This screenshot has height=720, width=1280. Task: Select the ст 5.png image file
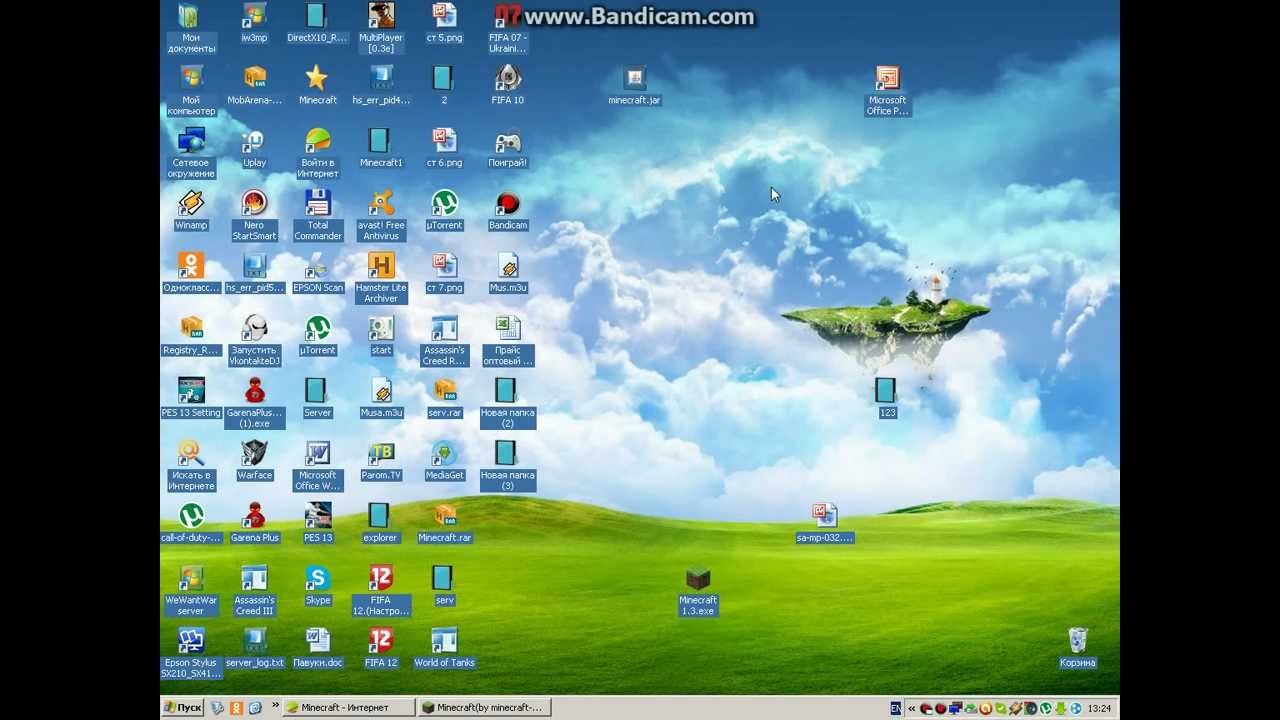click(x=444, y=16)
